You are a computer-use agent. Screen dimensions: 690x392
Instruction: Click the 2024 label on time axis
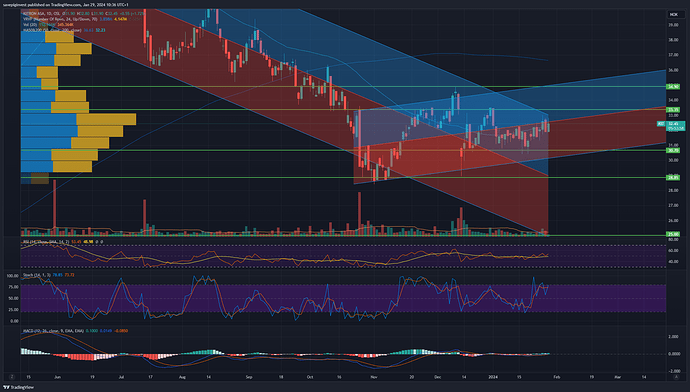[493, 377]
